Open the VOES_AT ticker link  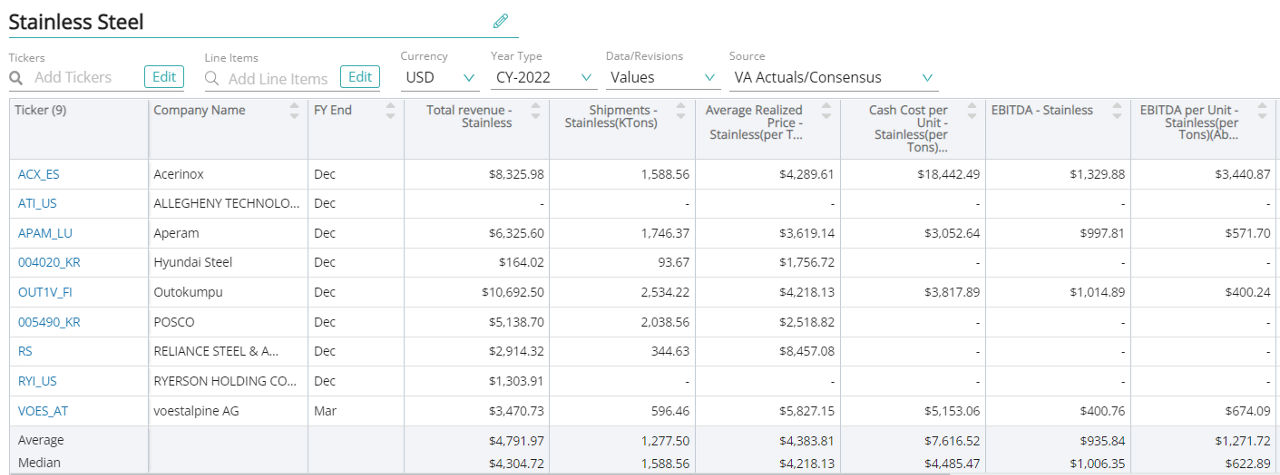click(43, 411)
